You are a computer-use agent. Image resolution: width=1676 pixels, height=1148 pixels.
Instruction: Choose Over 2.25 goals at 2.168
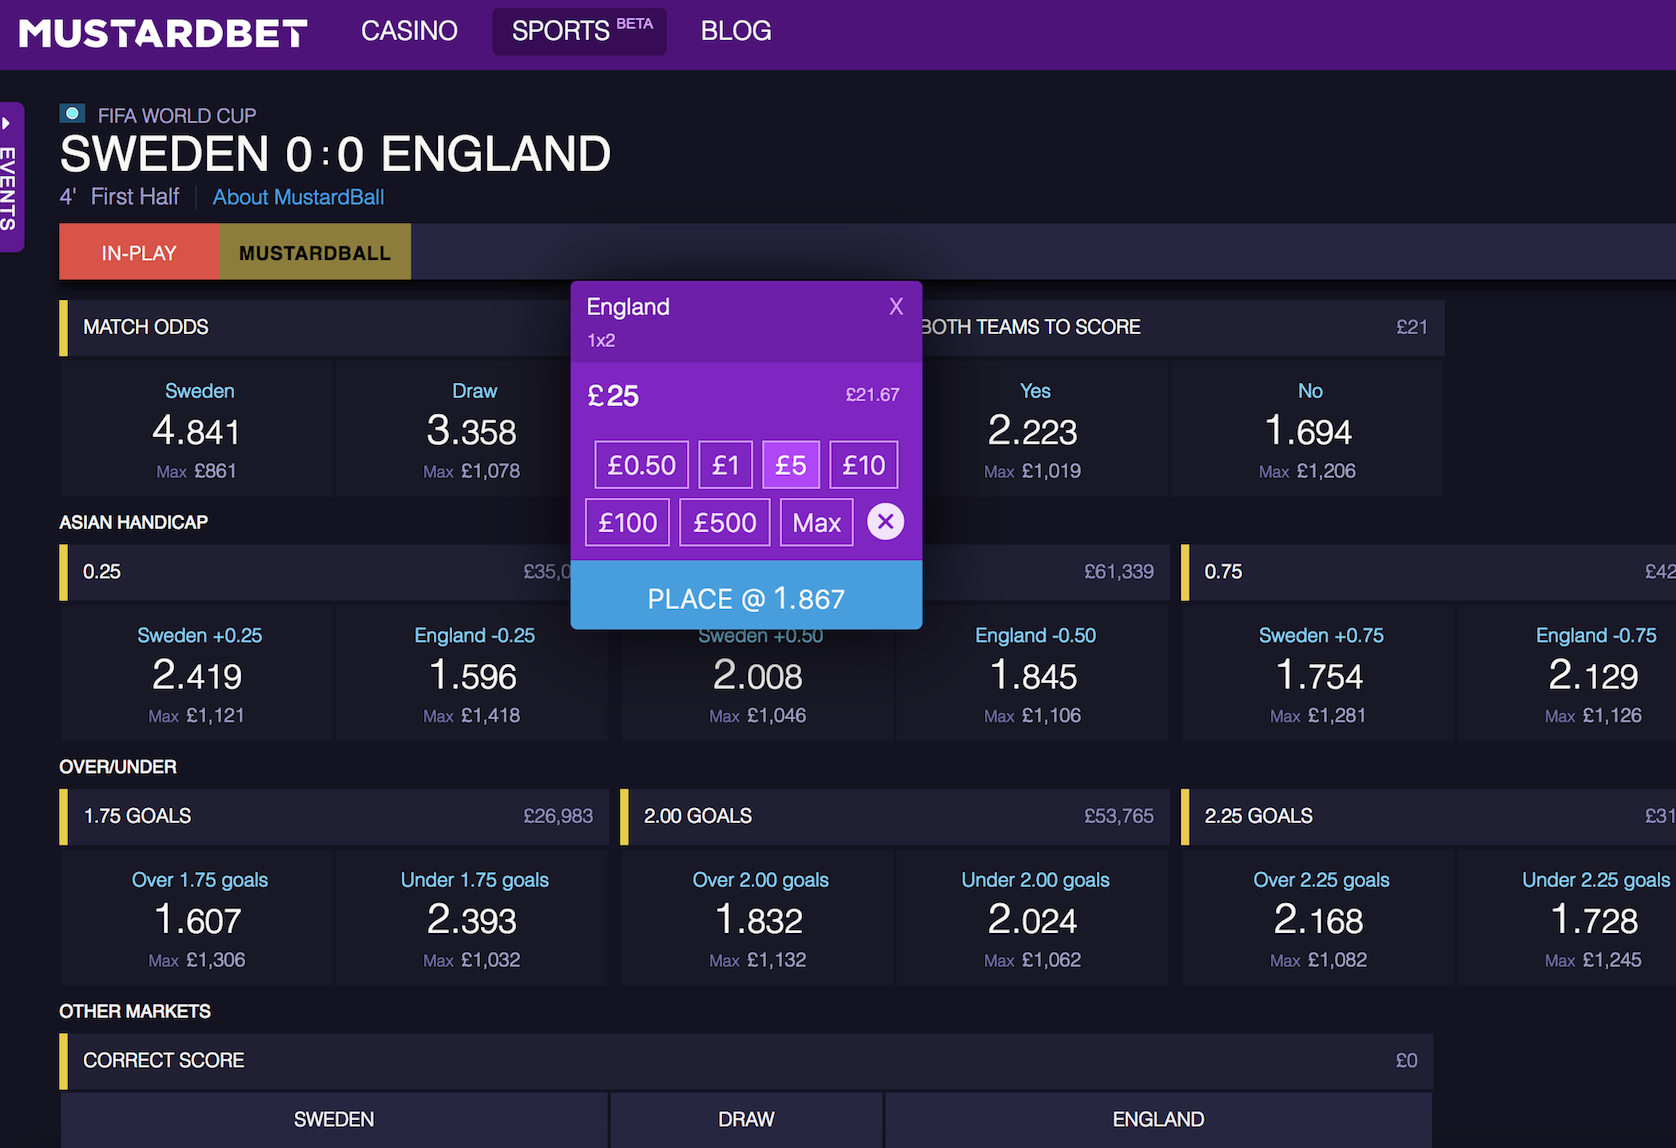point(1319,918)
